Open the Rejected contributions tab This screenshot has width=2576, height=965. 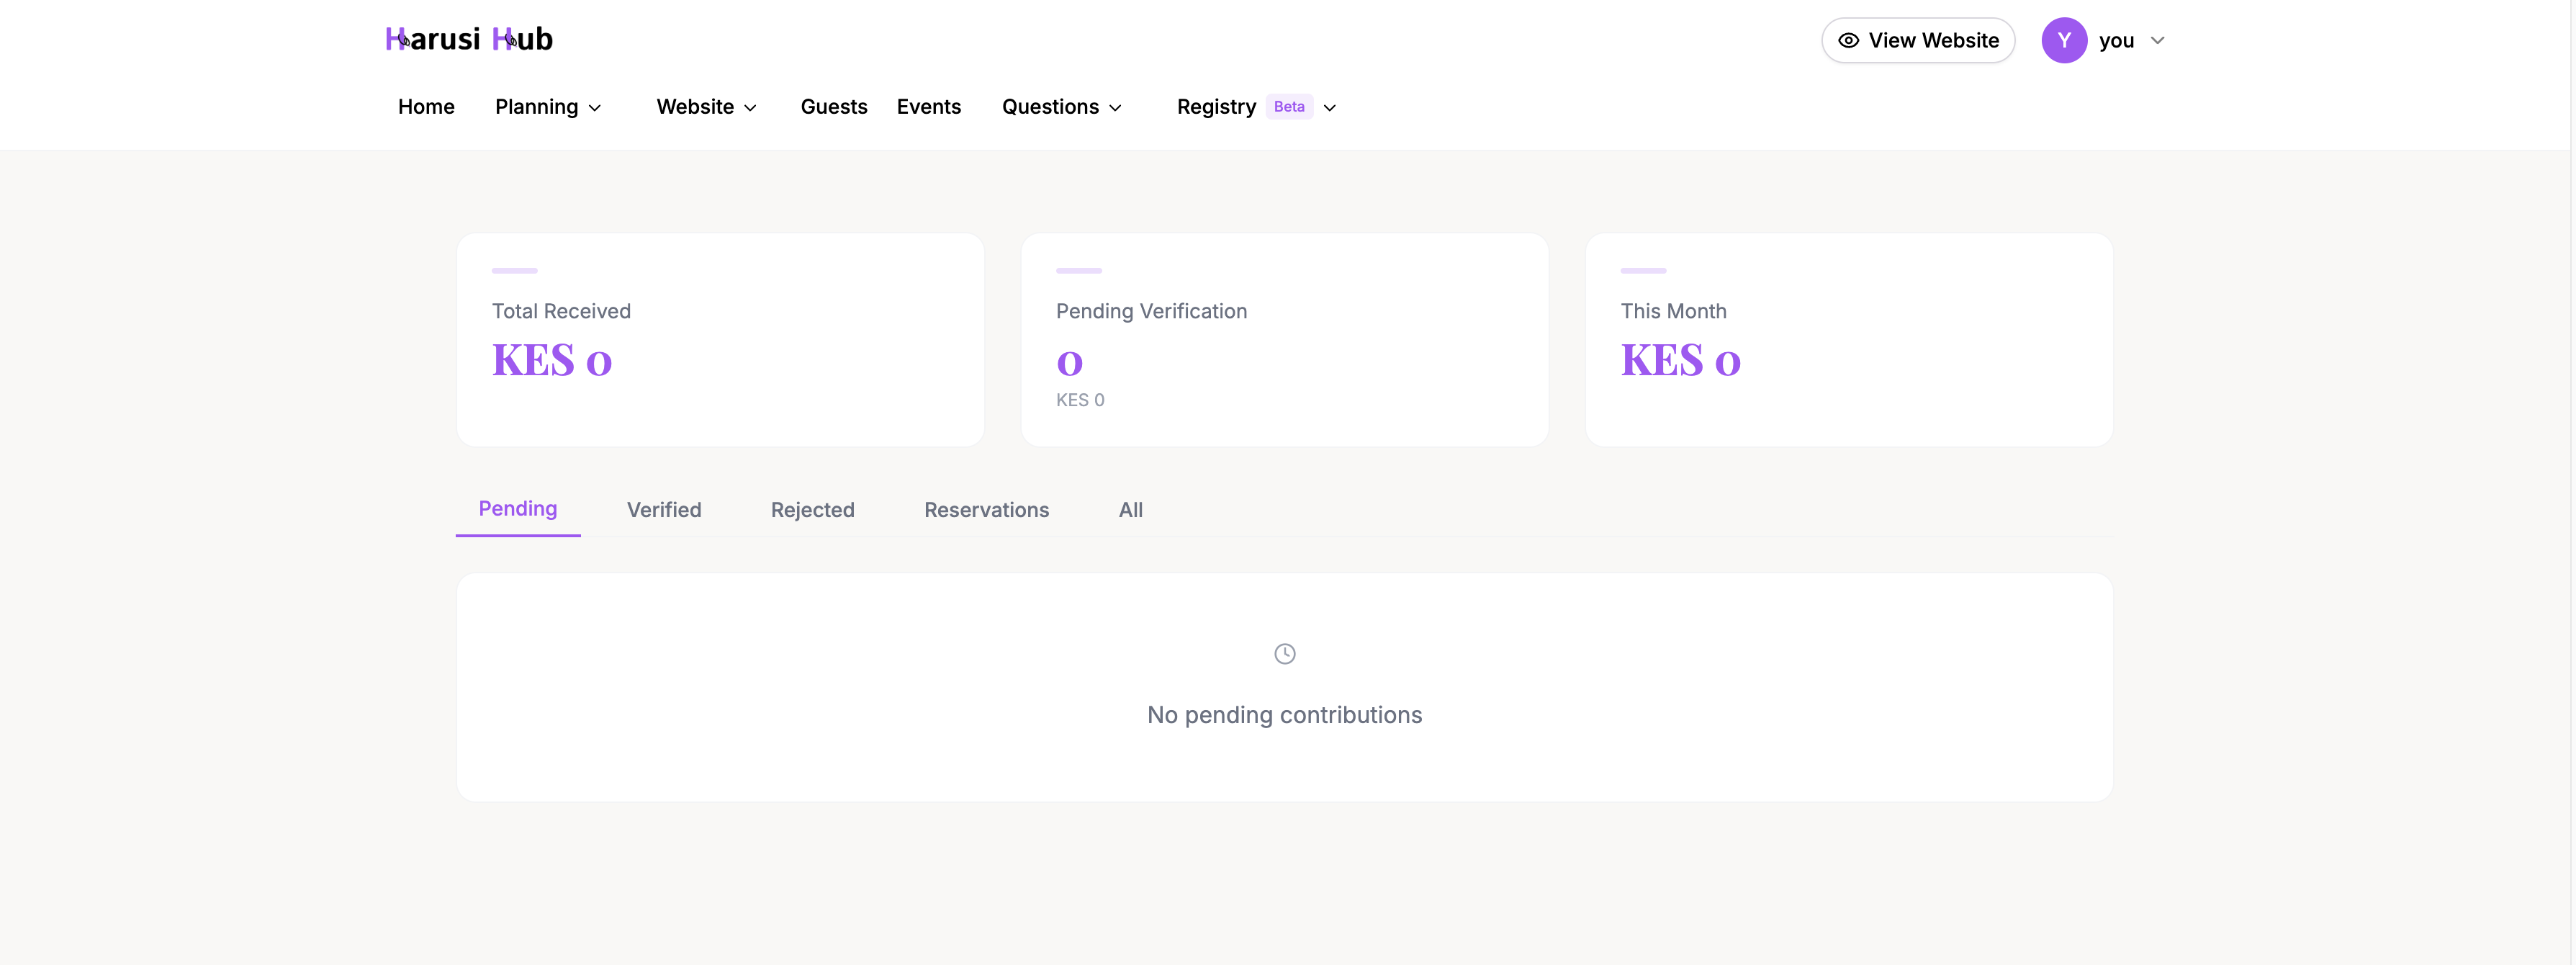point(812,510)
